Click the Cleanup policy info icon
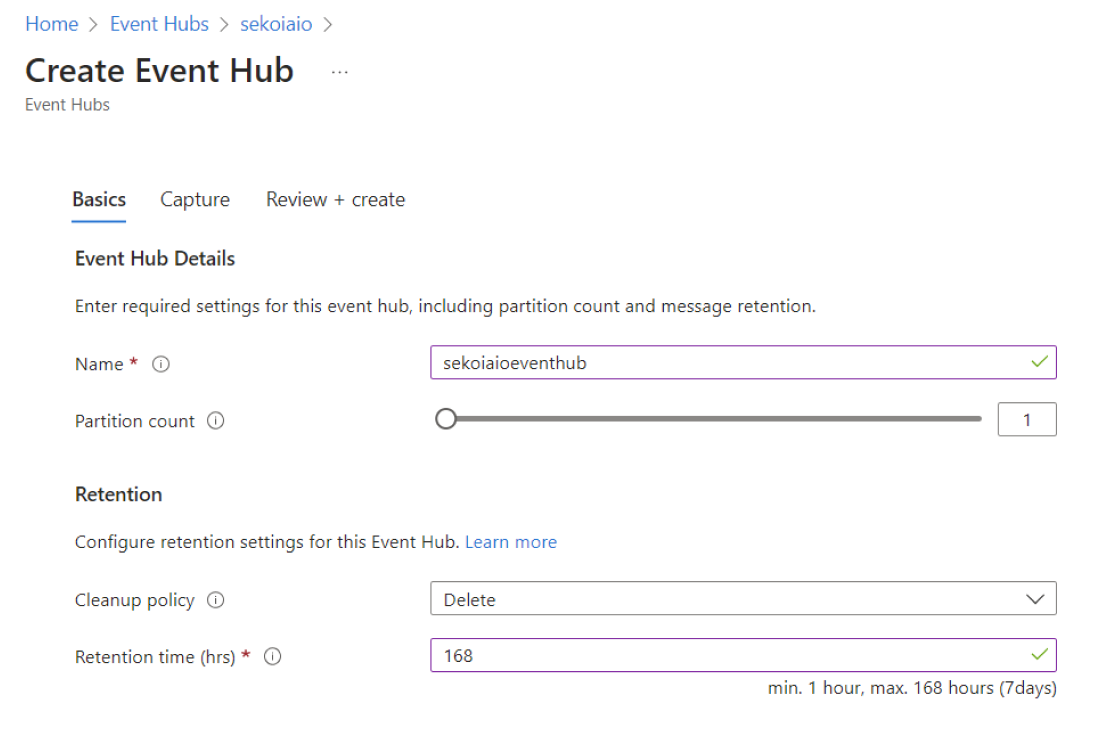Screen dimensions: 1108x736 [x=215, y=600]
